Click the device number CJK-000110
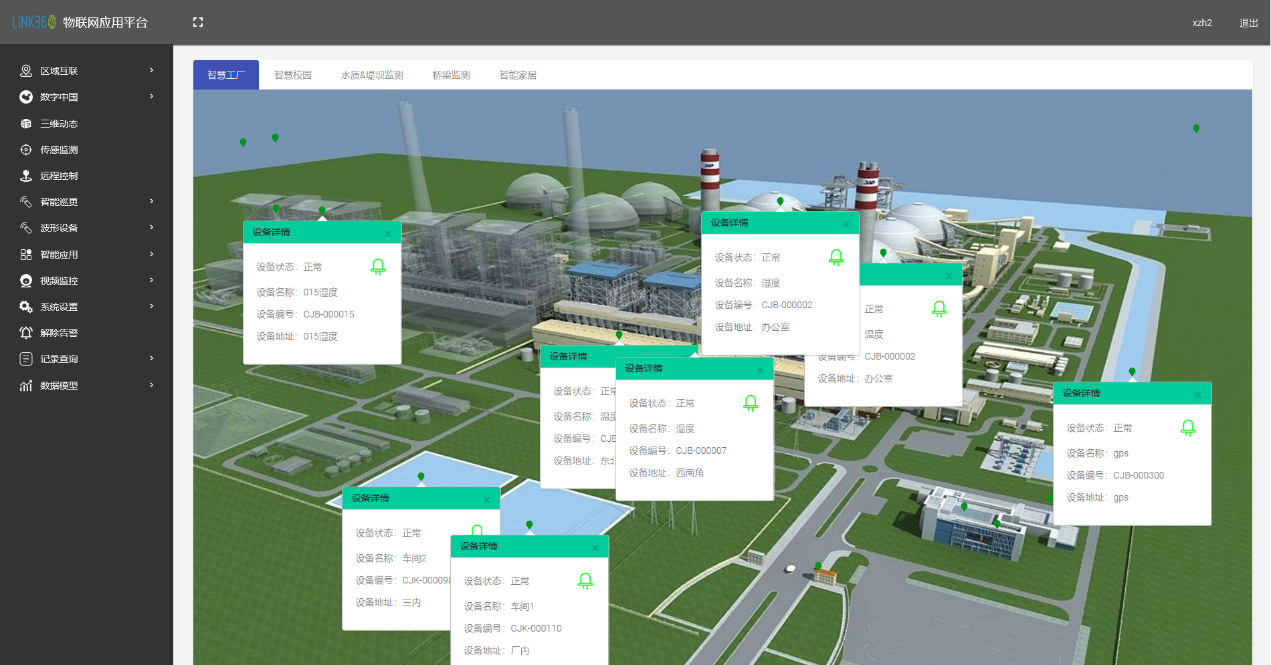1271x665 pixels. pyautogui.click(x=536, y=629)
